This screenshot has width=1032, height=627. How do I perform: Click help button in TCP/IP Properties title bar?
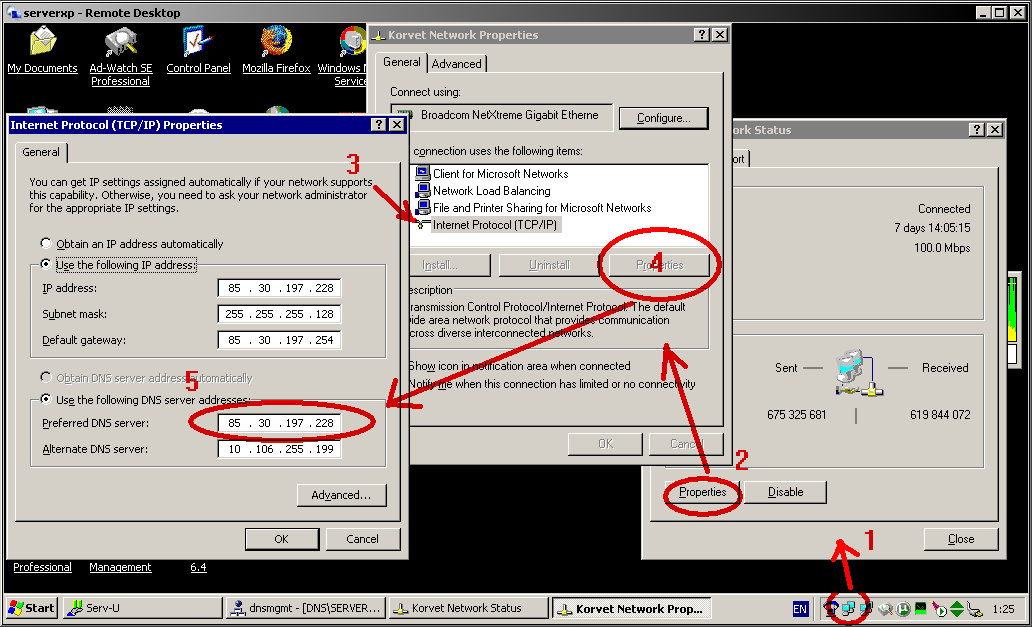pyautogui.click(x=378, y=125)
